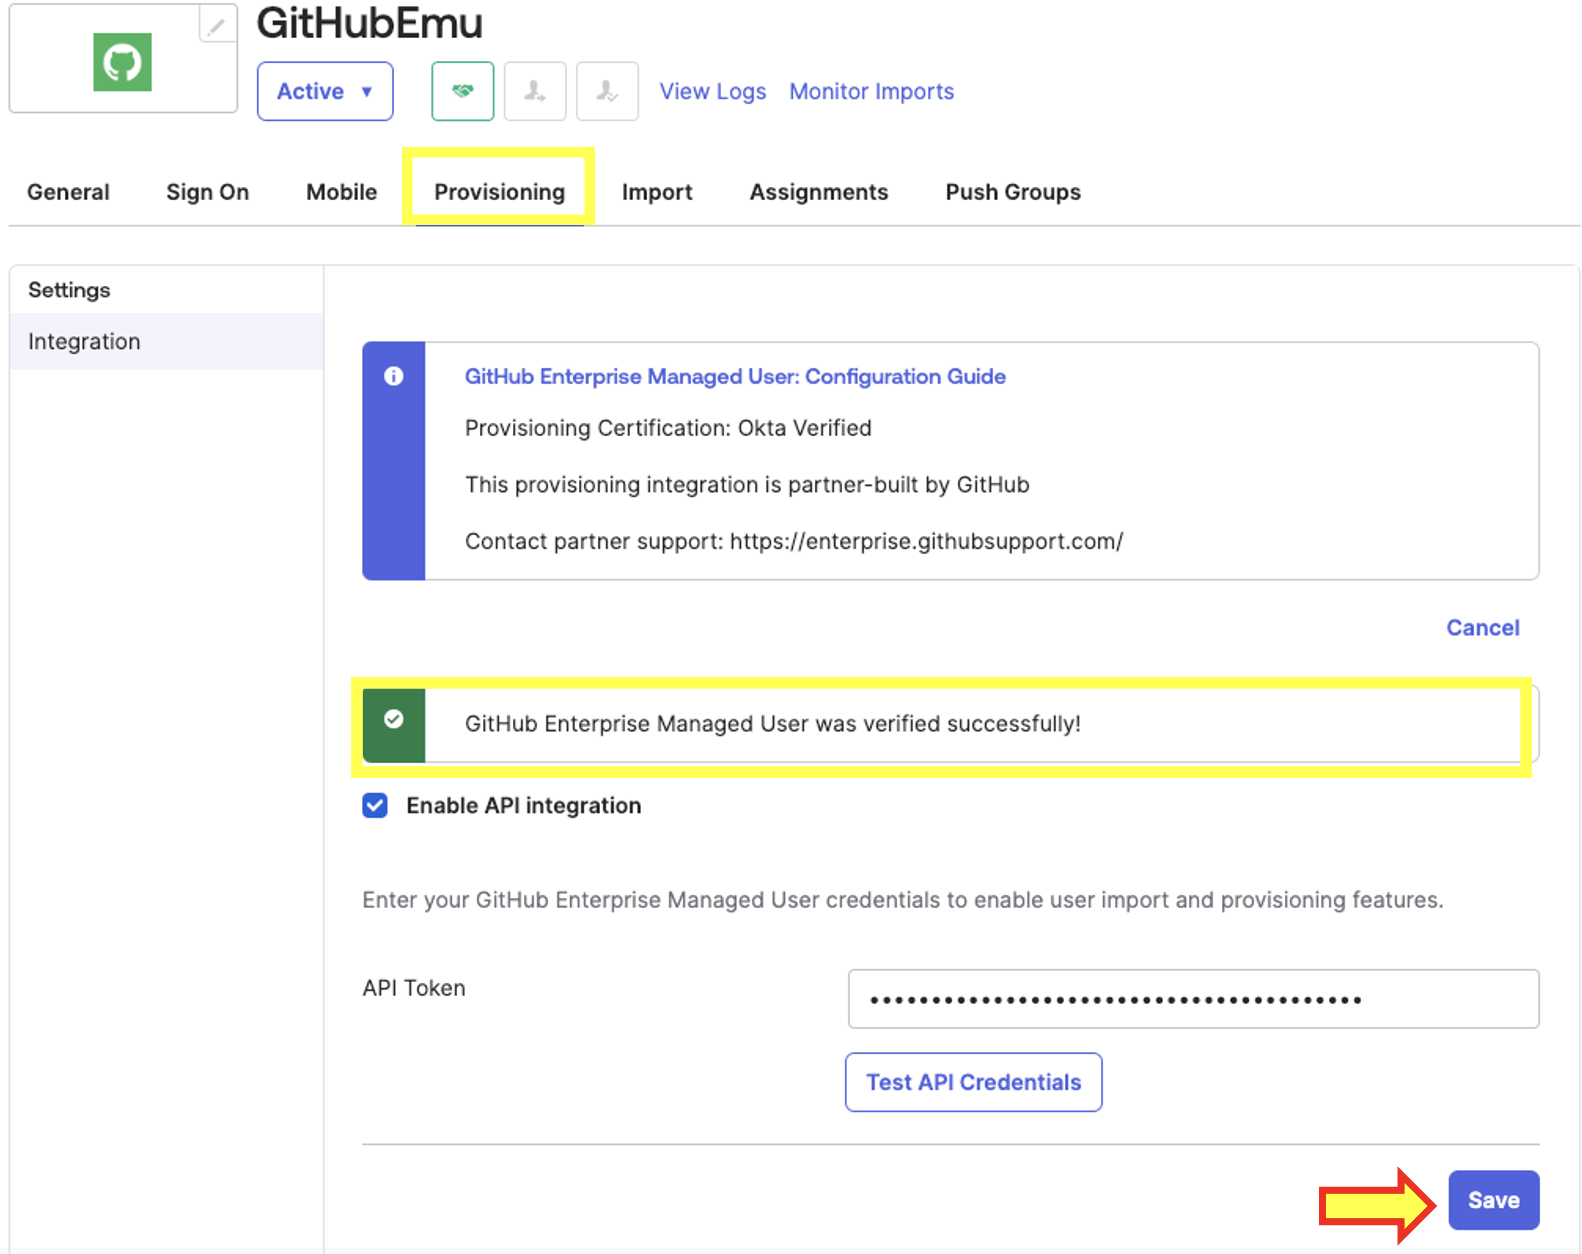Click the assign user icon button
This screenshot has width=1582, height=1254.
click(x=535, y=91)
